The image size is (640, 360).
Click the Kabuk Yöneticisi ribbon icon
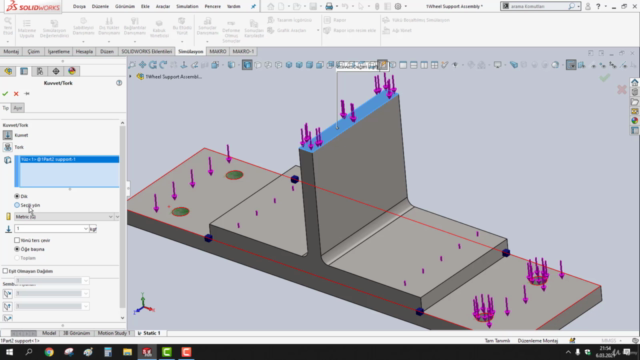coord(159,29)
